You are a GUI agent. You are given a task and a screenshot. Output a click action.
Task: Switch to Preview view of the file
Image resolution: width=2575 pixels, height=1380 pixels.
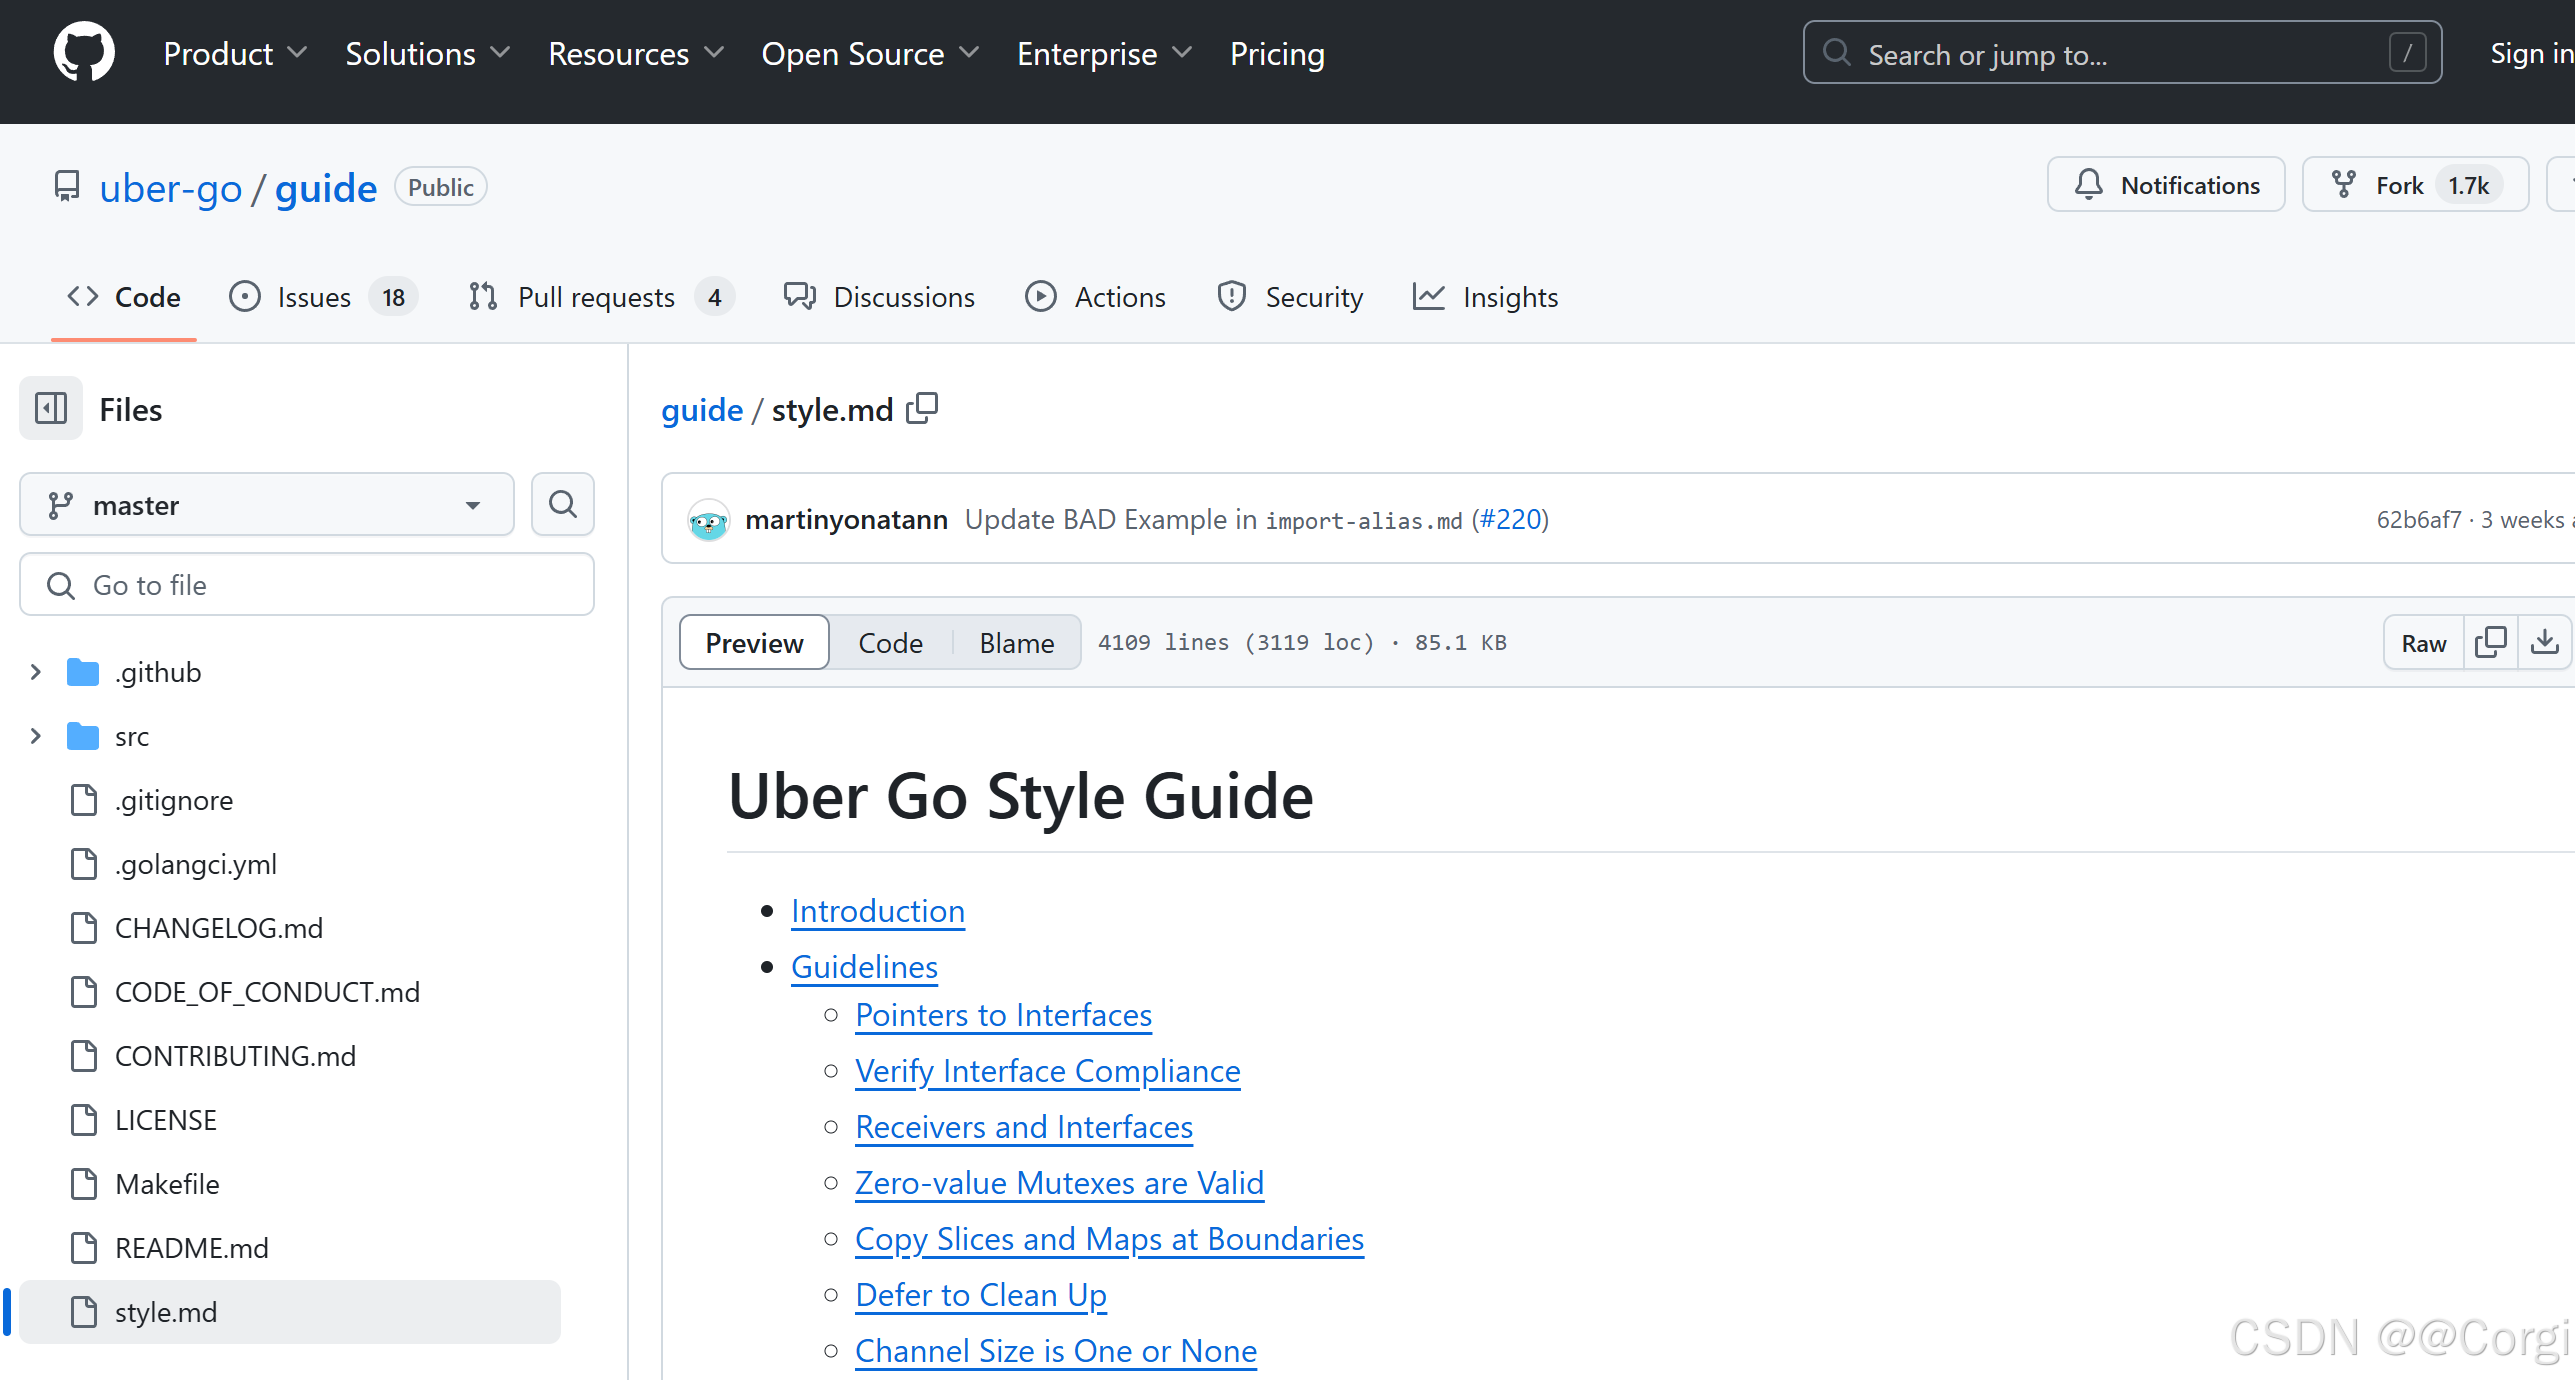pyautogui.click(x=754, y=642)
